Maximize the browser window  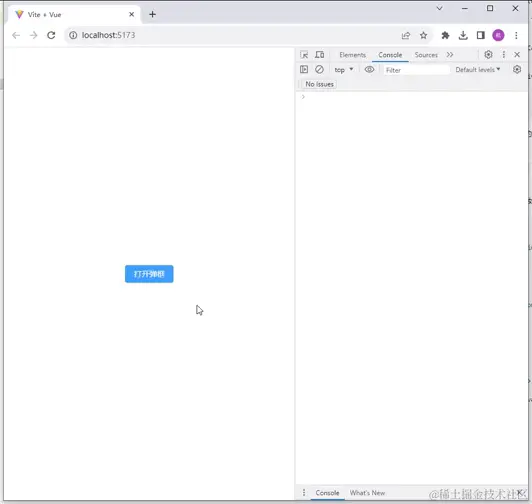[x=490, y=8]
